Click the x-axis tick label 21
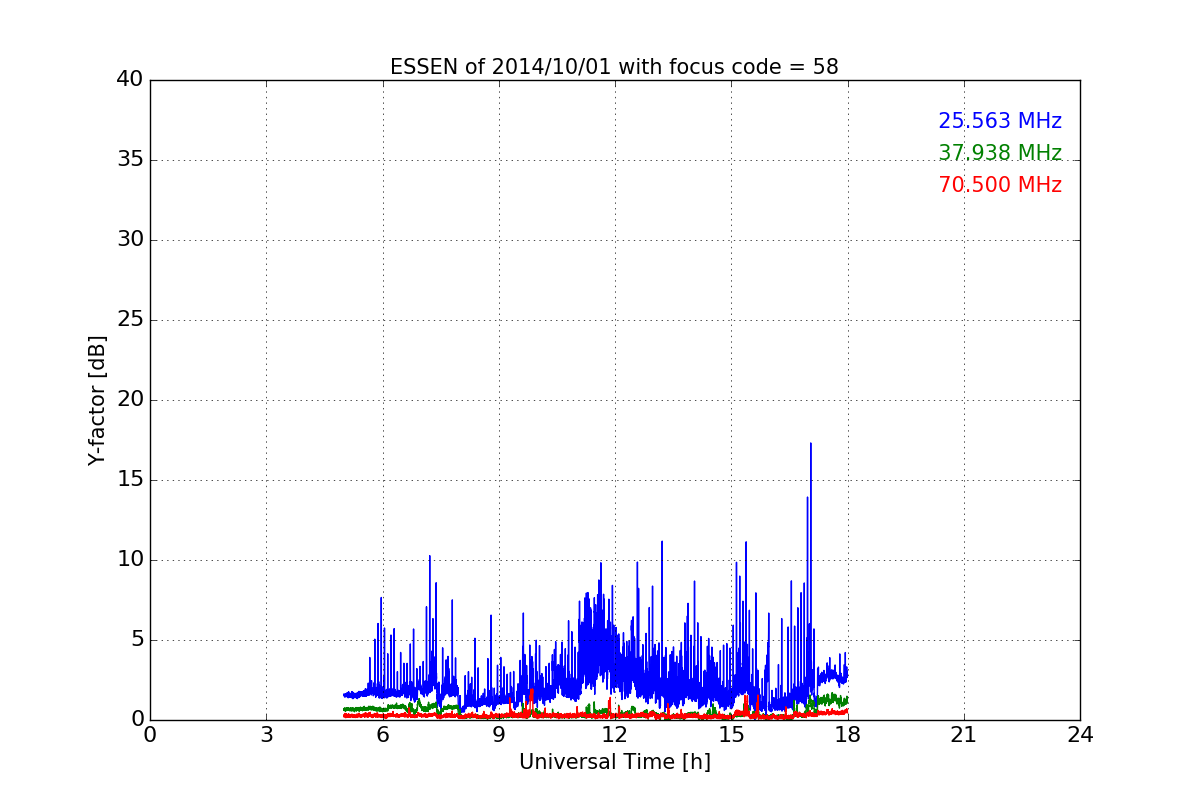Screen dimensions: 1200x800 (x=964, y=735)
